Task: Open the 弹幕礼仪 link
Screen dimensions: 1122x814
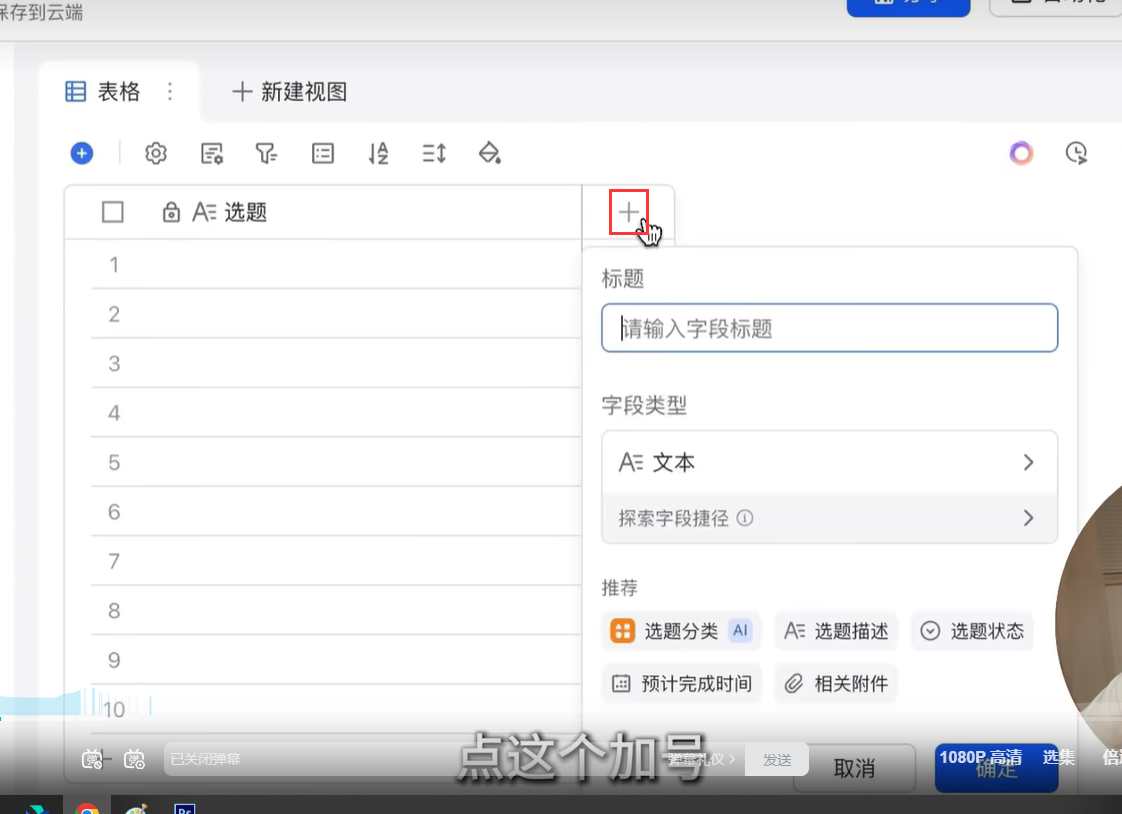Action: [701, 760]
